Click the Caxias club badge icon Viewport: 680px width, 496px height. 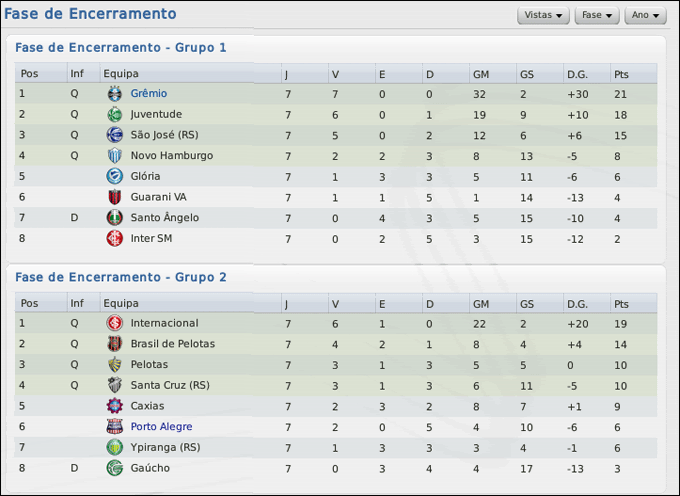[x=114, y=406]
